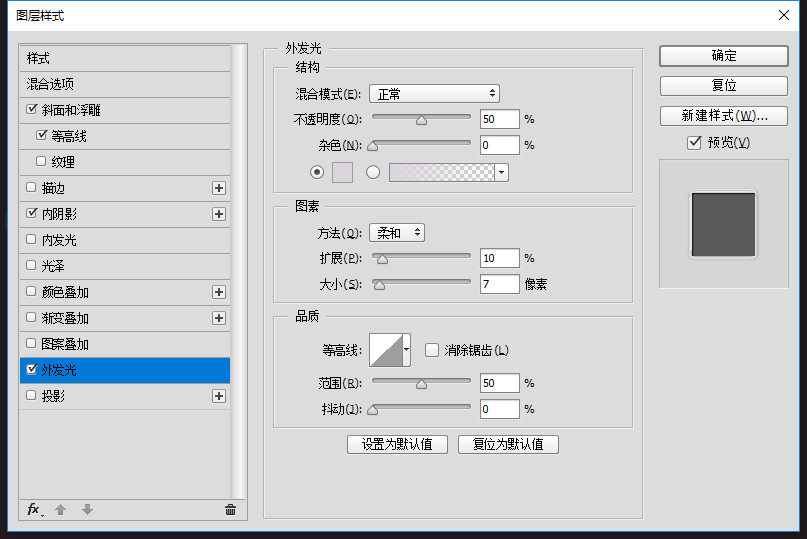This screenshot has width=807, height=539.
Task: Toggle the 等高线 sub-effect checkbox in the styles list
Action: point(42,135)
